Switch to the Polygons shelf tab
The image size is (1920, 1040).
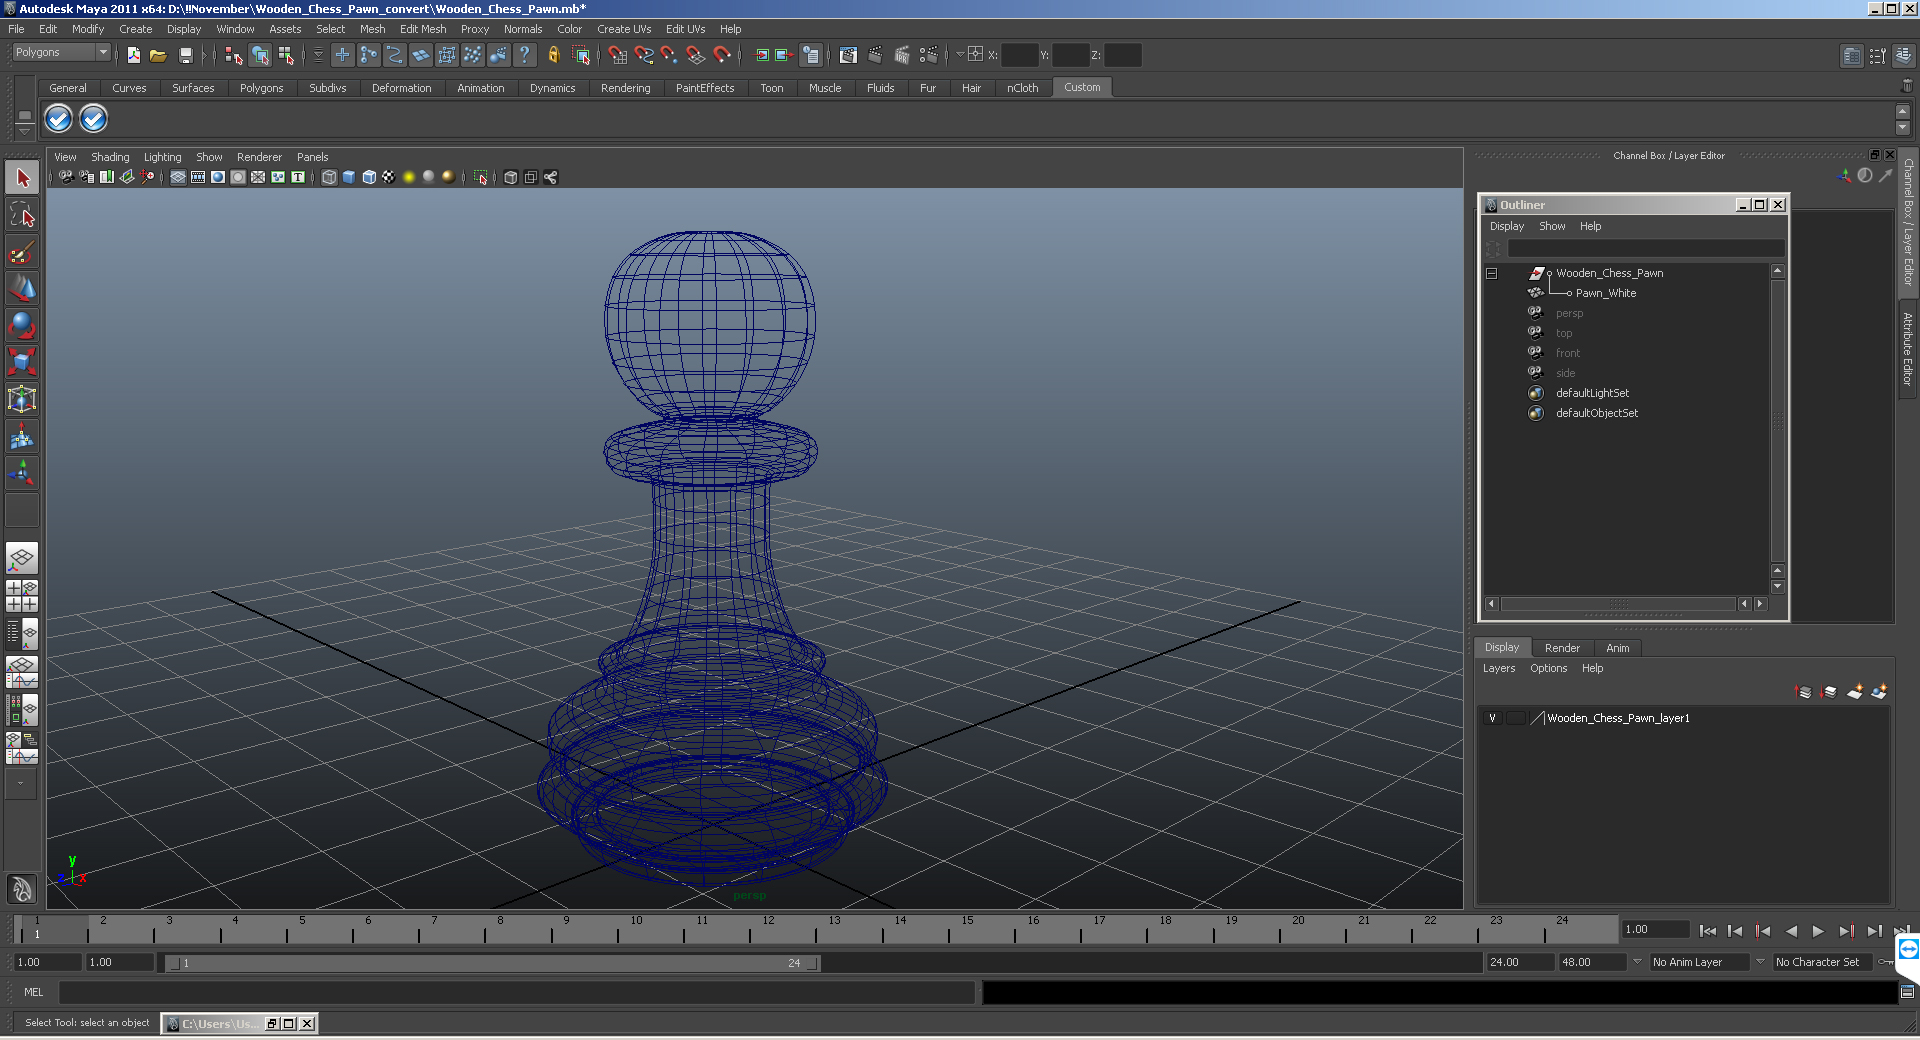click(261, 88)
